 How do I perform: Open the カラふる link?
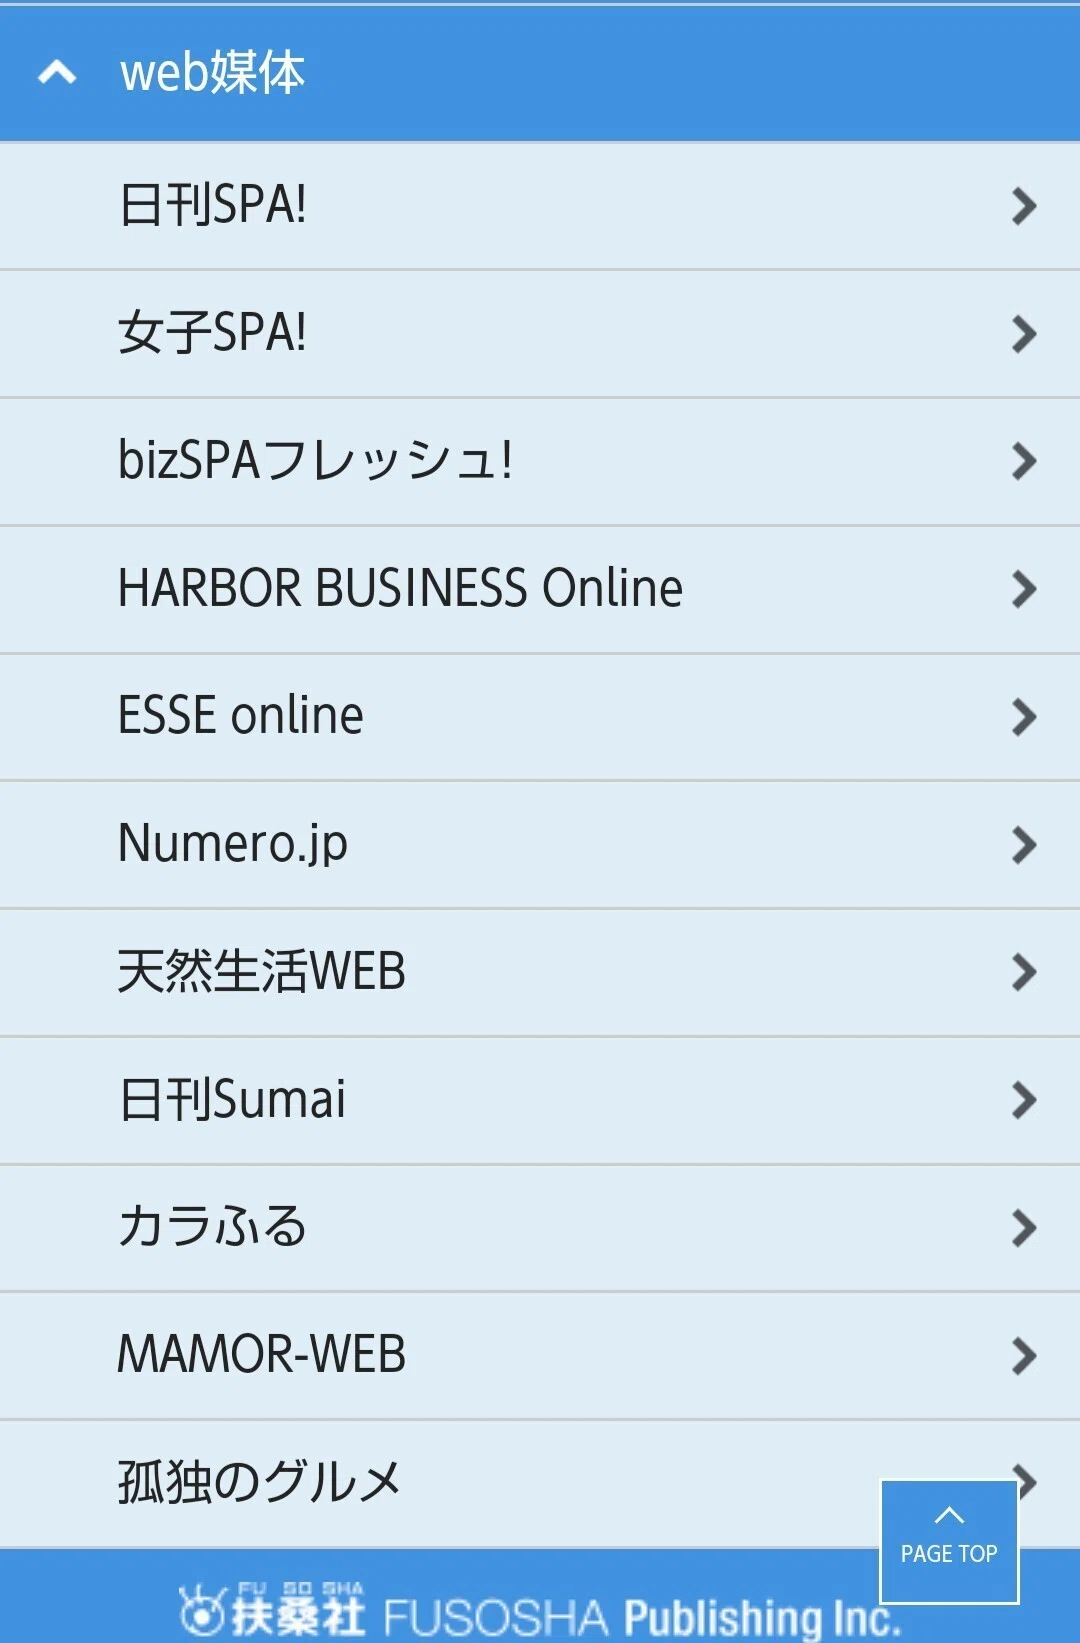tap(540, 1228)
